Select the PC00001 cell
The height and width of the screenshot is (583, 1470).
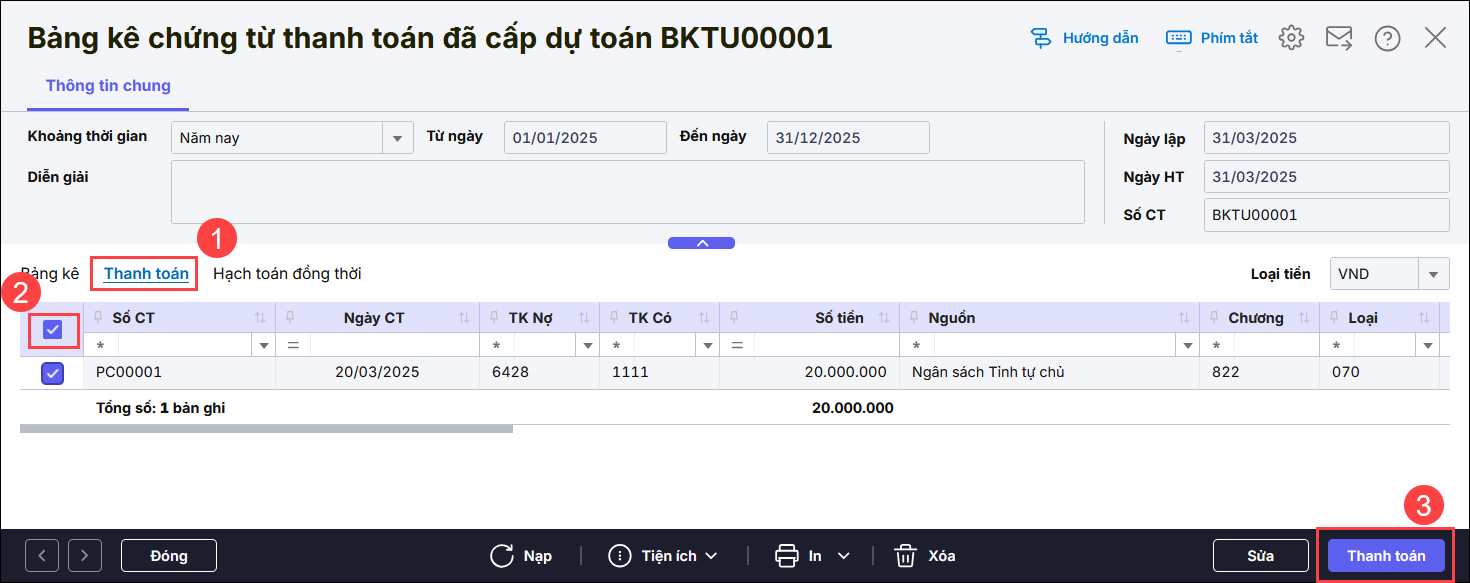coord(180,373)
